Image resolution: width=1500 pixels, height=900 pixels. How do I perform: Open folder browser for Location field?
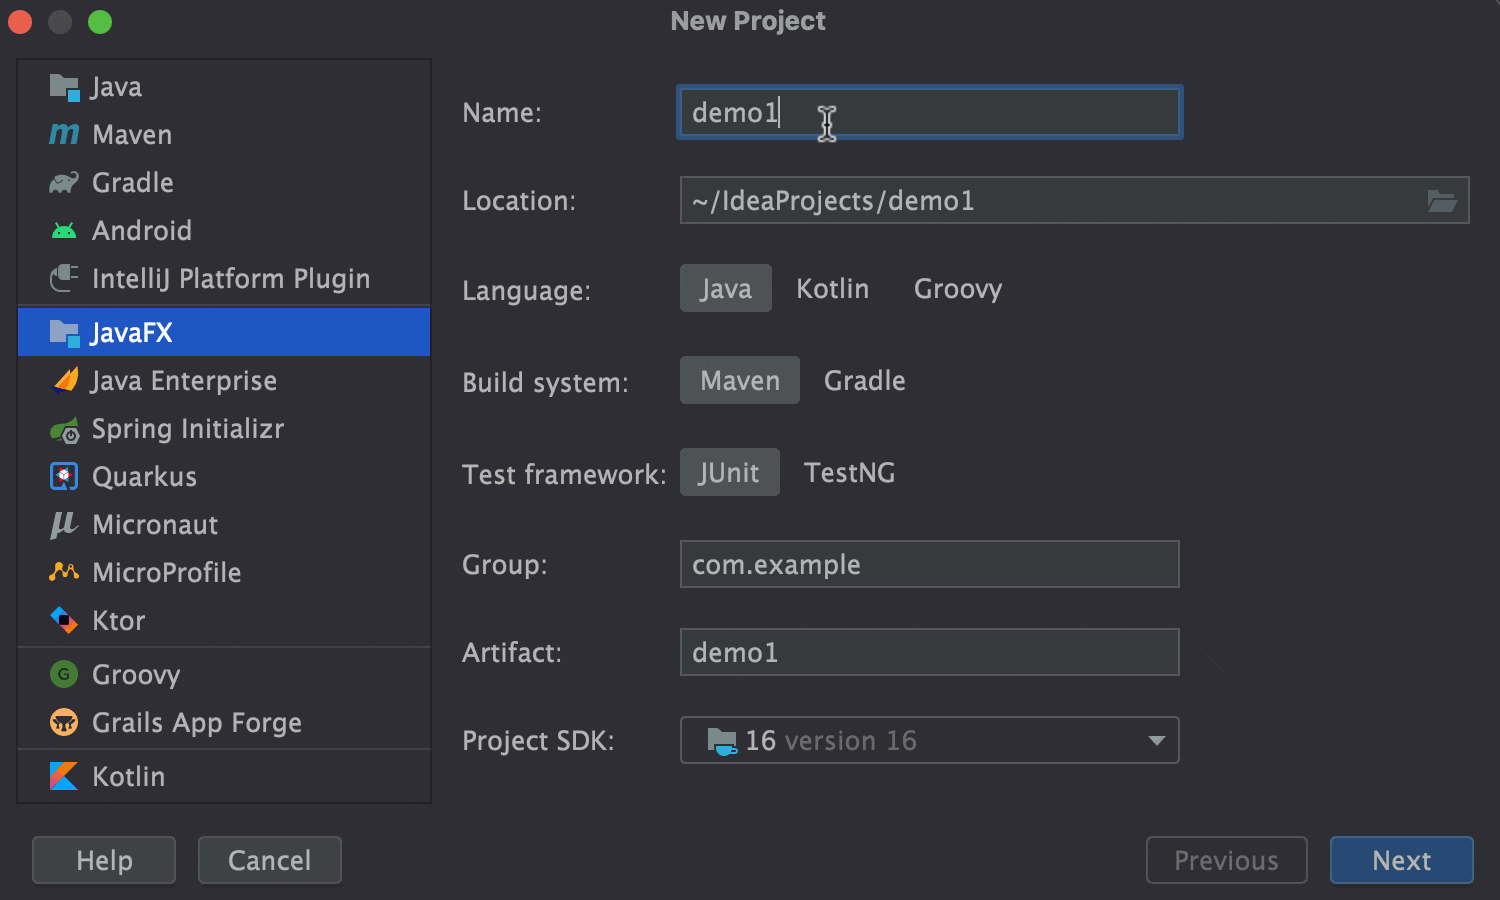(1441, 201)
